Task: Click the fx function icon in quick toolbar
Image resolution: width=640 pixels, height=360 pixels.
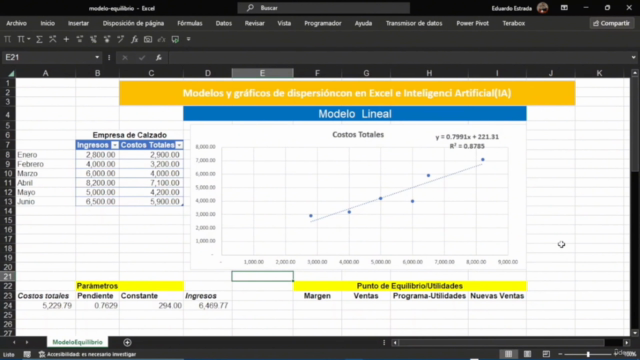Action: pyautogui.click(x=134, y=39)
